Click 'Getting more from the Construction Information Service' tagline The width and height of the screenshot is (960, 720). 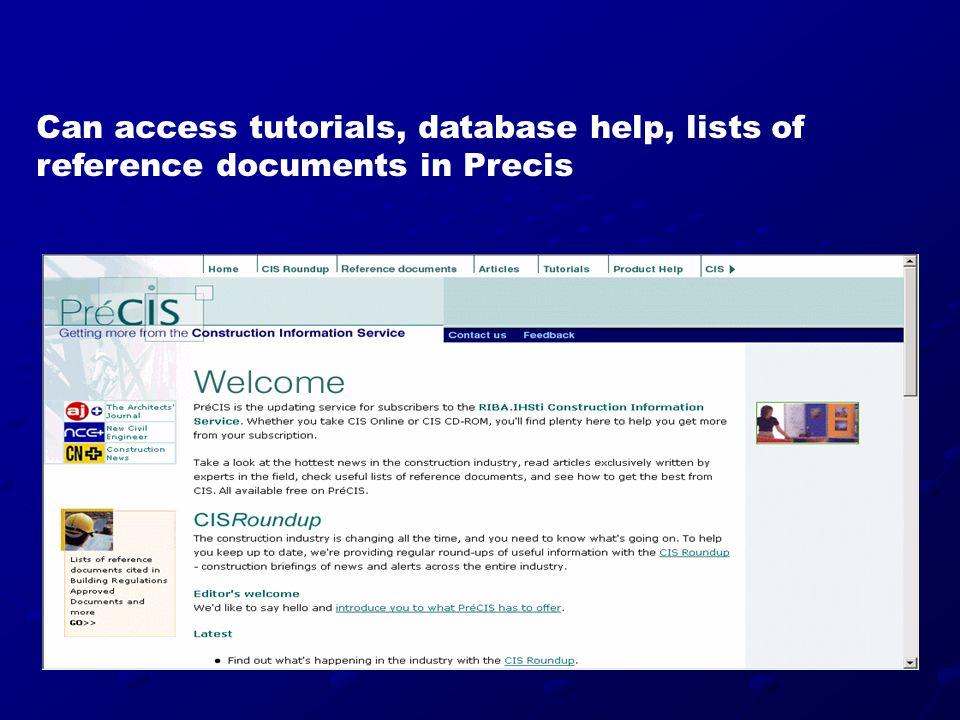pos(231,333)
